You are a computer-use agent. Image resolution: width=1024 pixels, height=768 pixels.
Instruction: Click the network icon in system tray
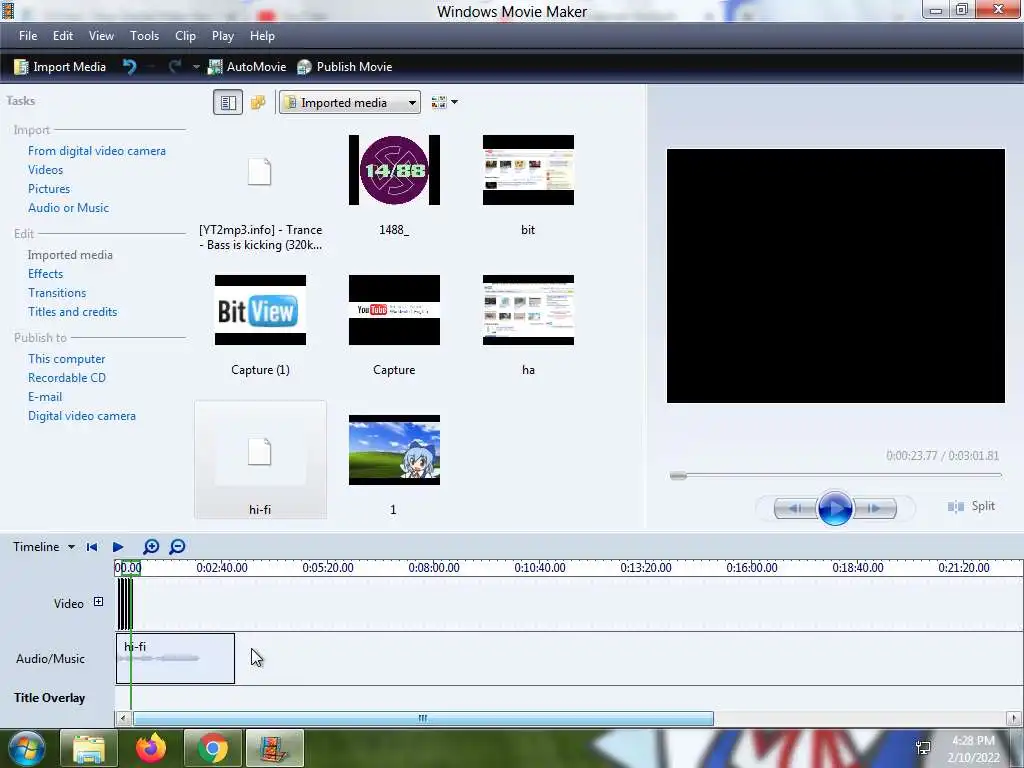(x=923, y=748)
